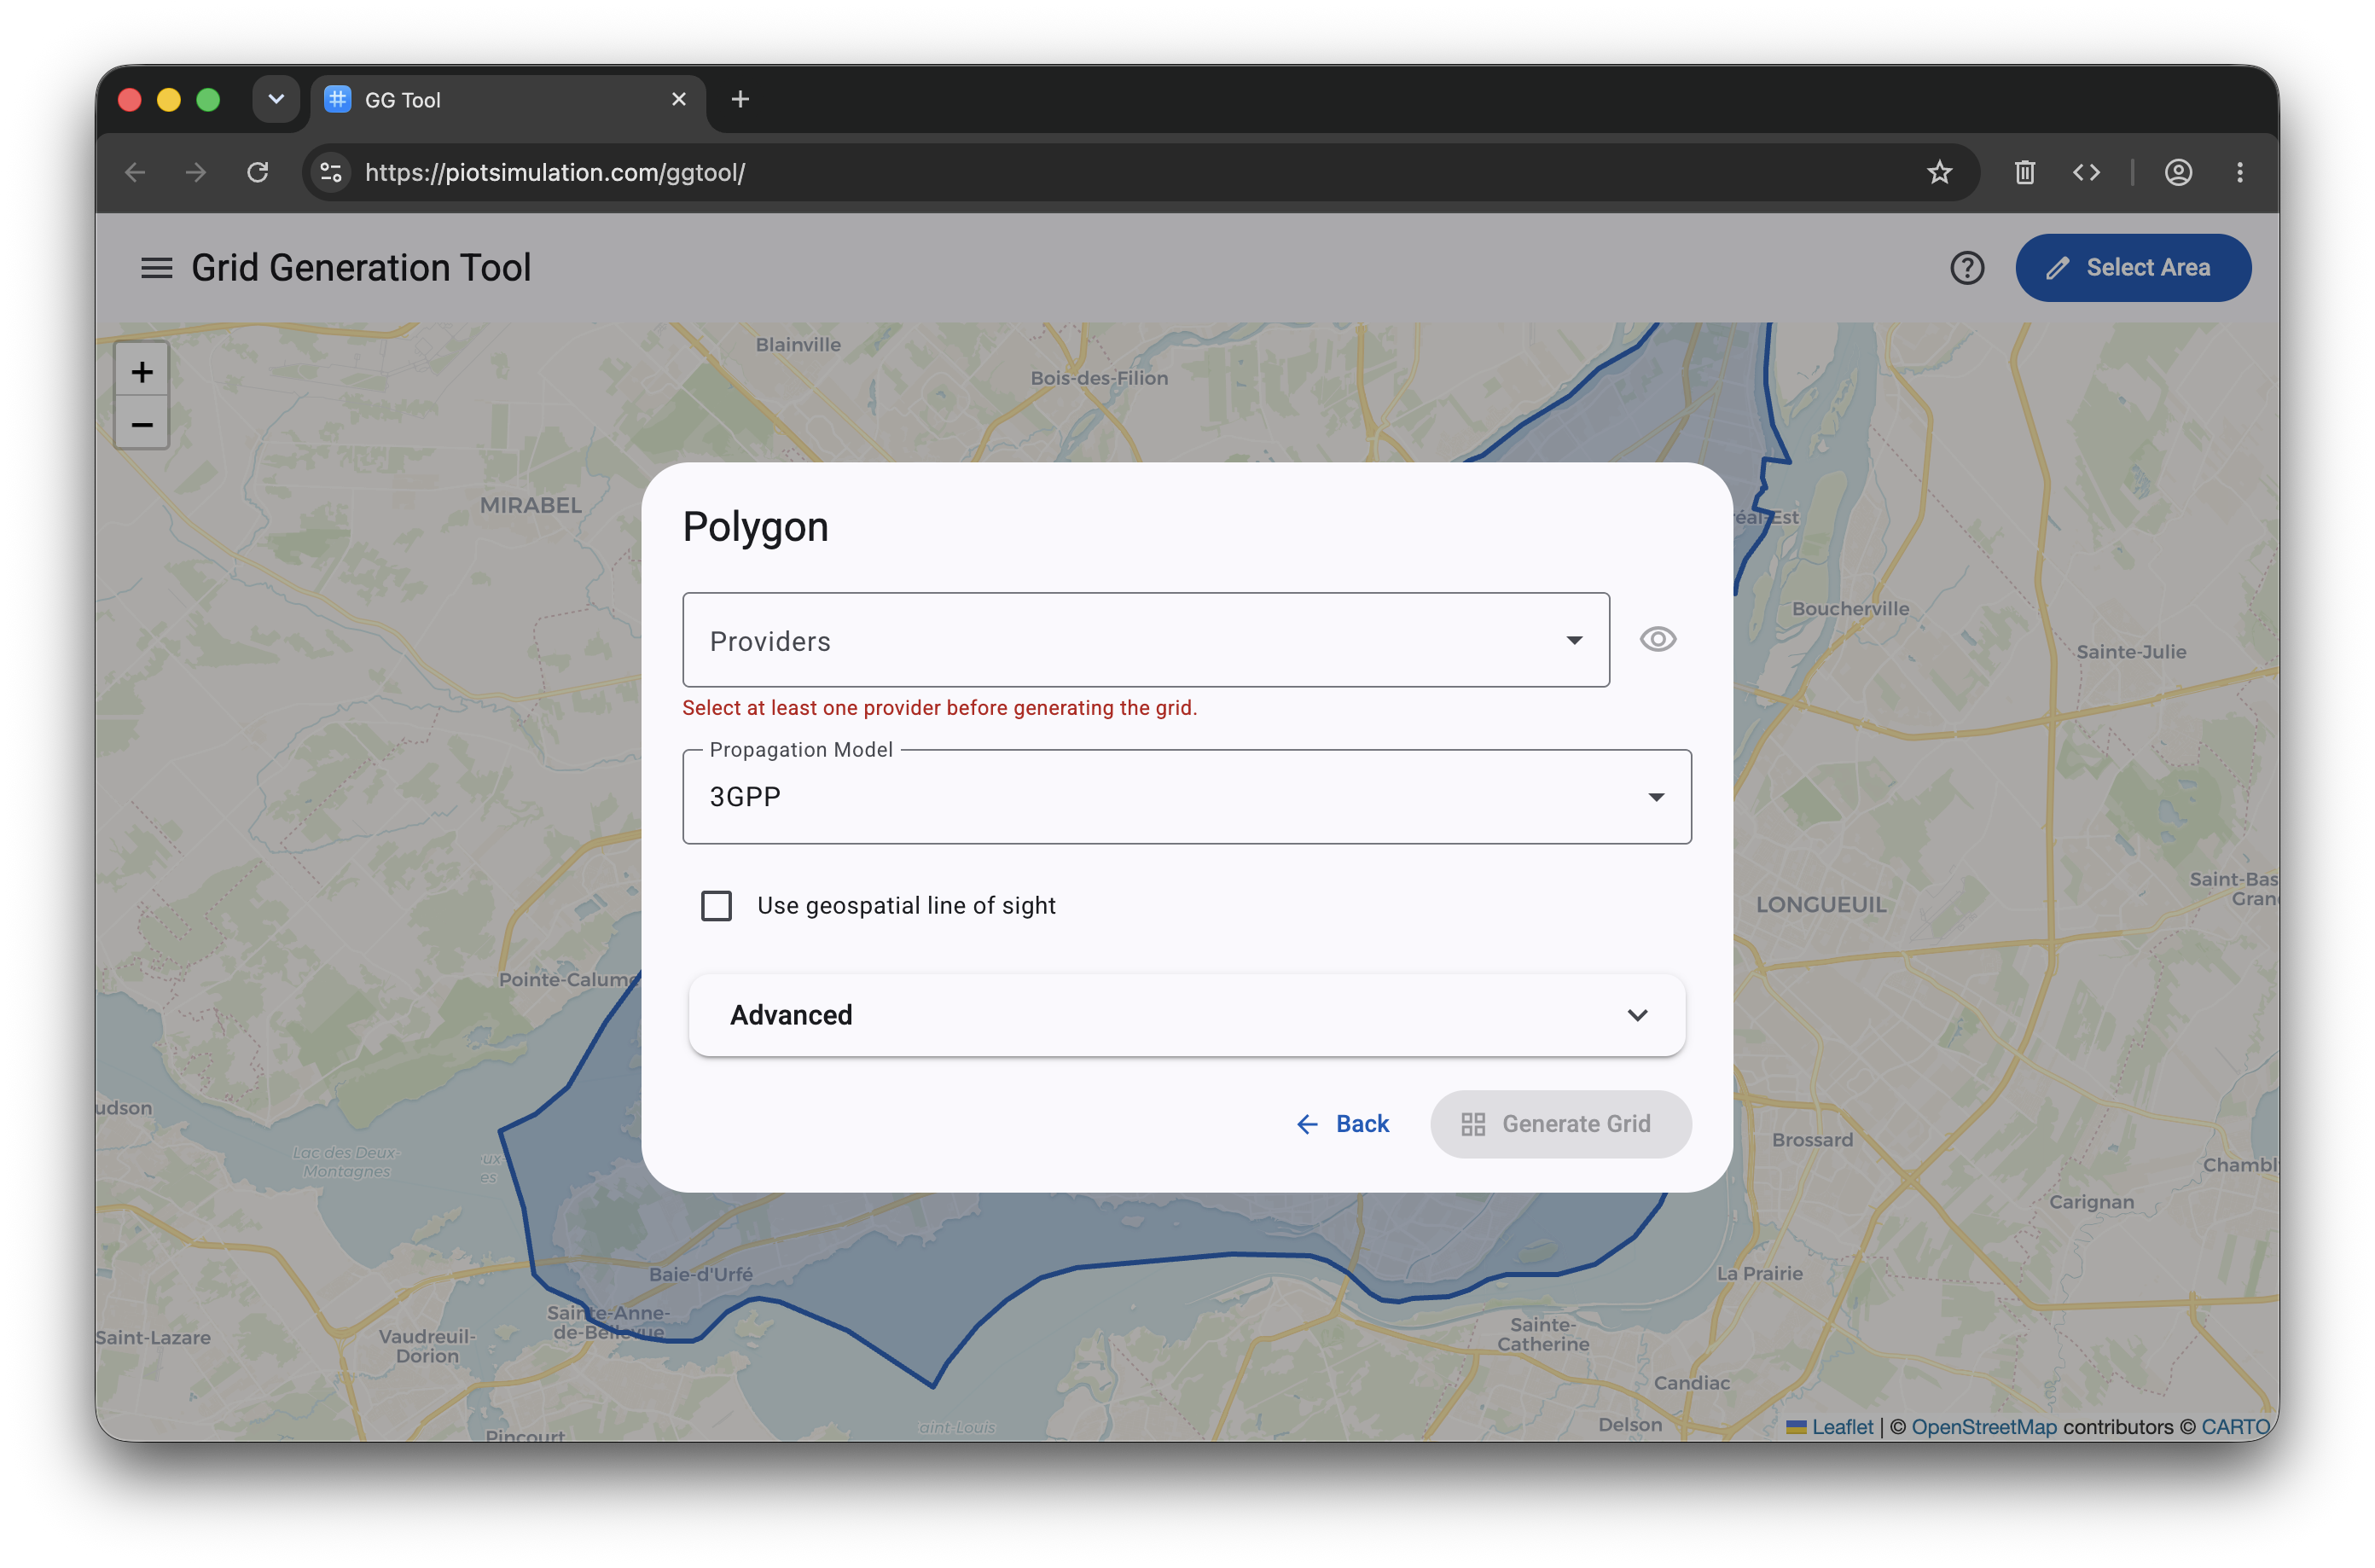Open the OpenStreetMap link

(1983, 1426)
